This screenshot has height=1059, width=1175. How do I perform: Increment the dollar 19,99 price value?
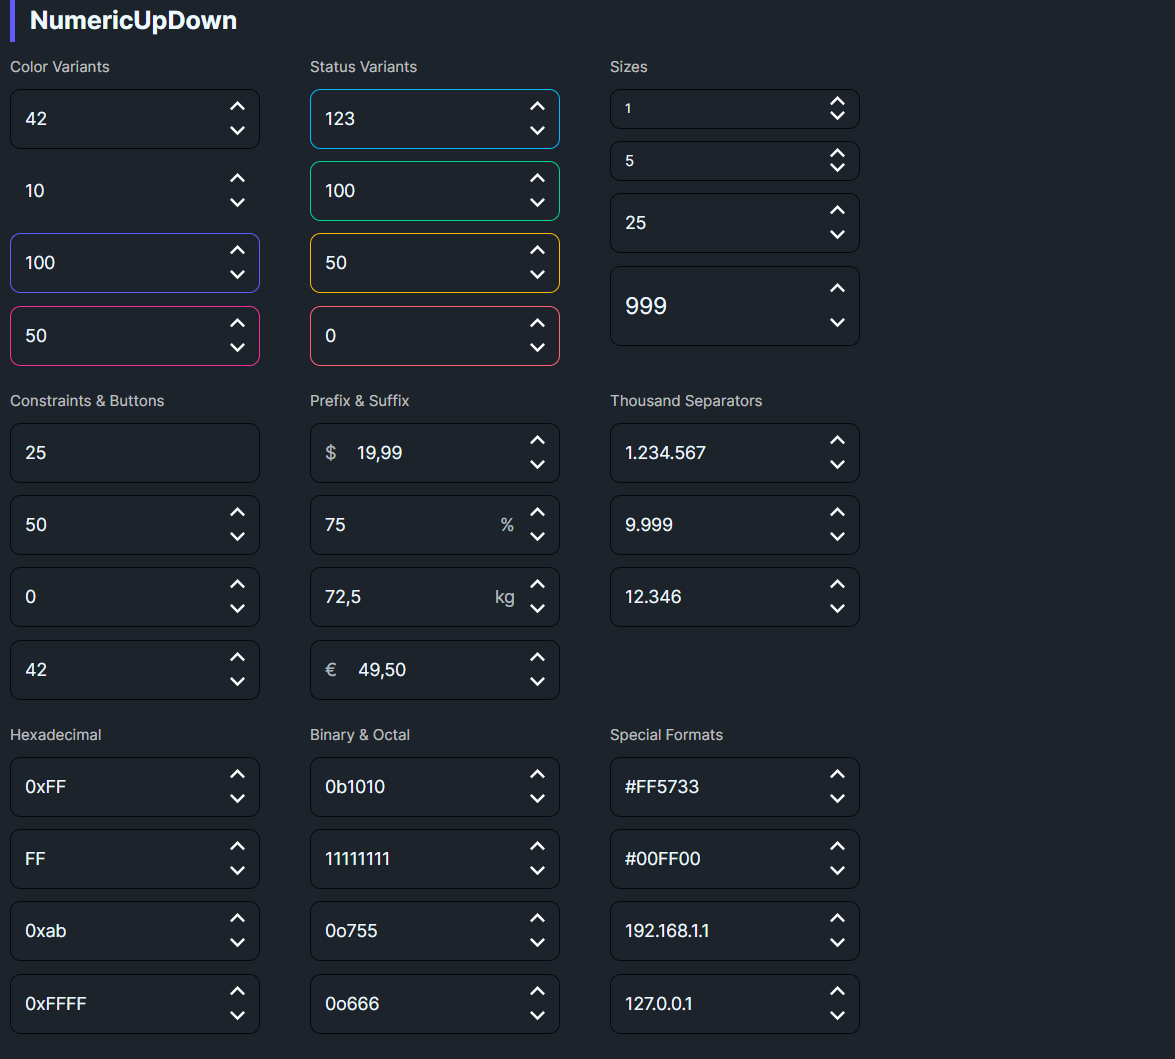pos(537,441)
